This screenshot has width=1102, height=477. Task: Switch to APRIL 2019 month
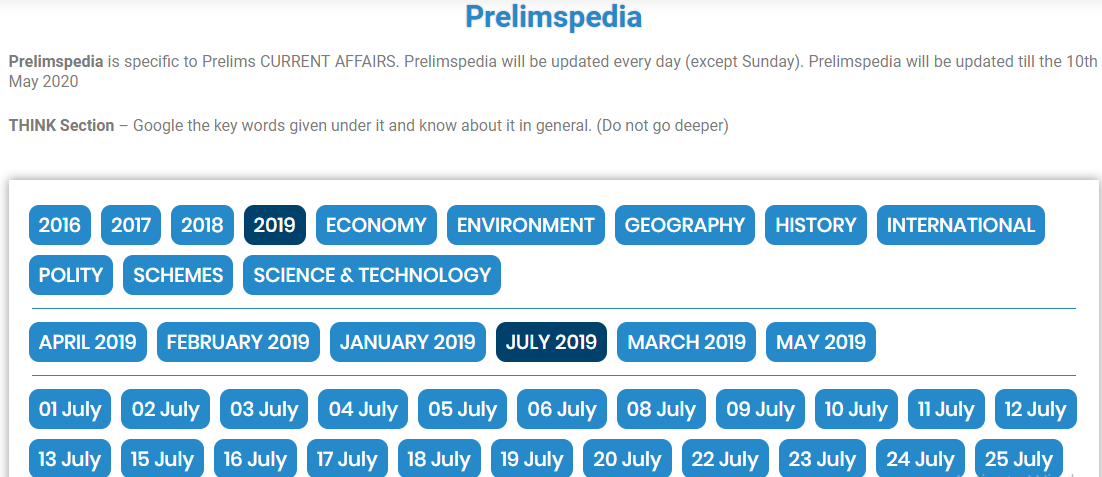pyautogui.click(x=88, y=342)
